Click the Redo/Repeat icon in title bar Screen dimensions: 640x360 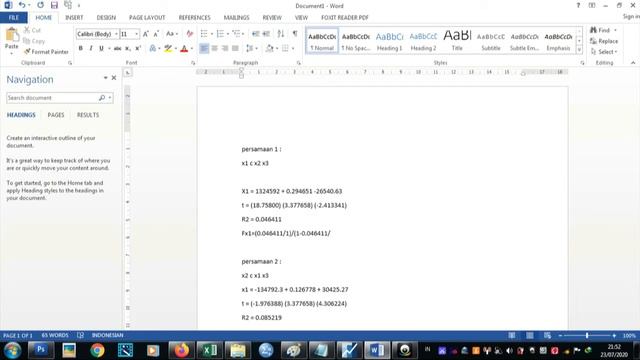click(x=40, y=5)
